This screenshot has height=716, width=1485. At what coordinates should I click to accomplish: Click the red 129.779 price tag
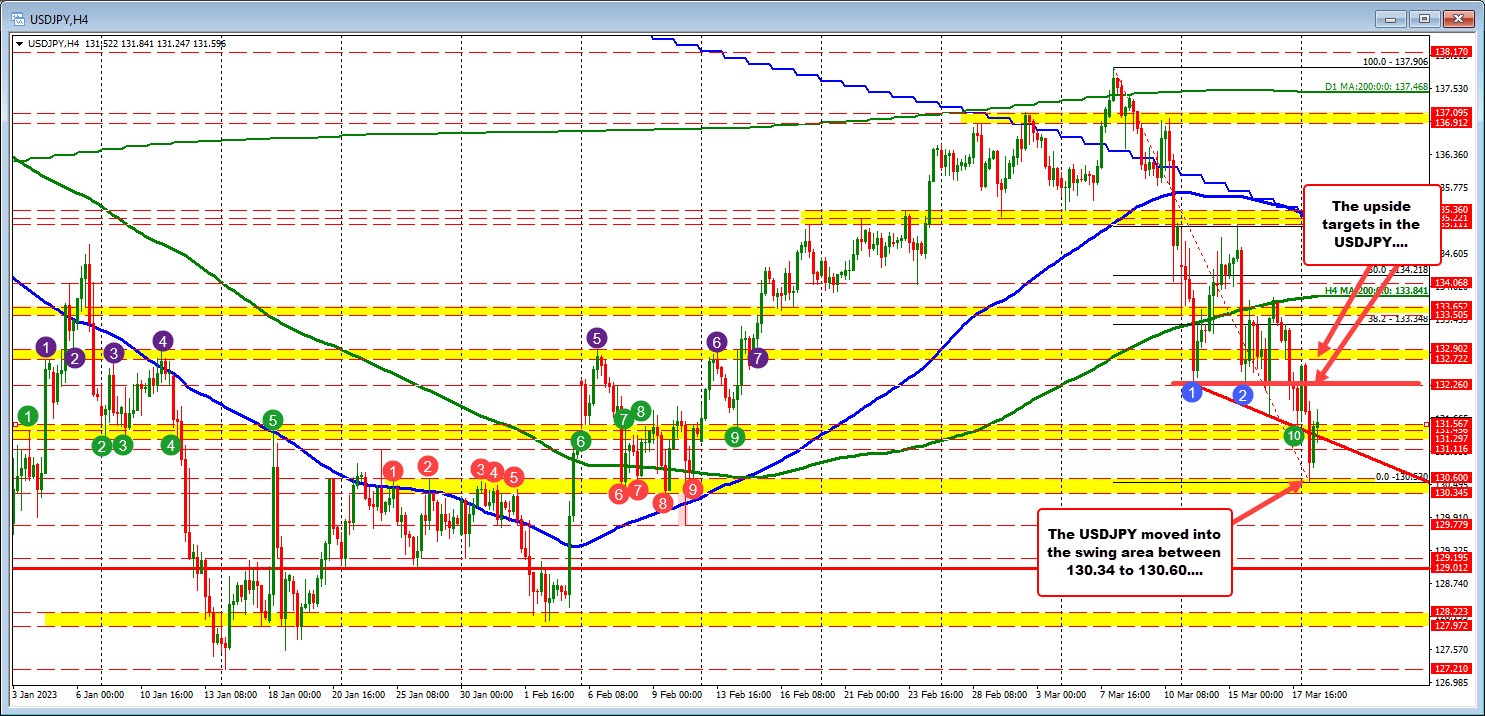tap(1450, 524)
